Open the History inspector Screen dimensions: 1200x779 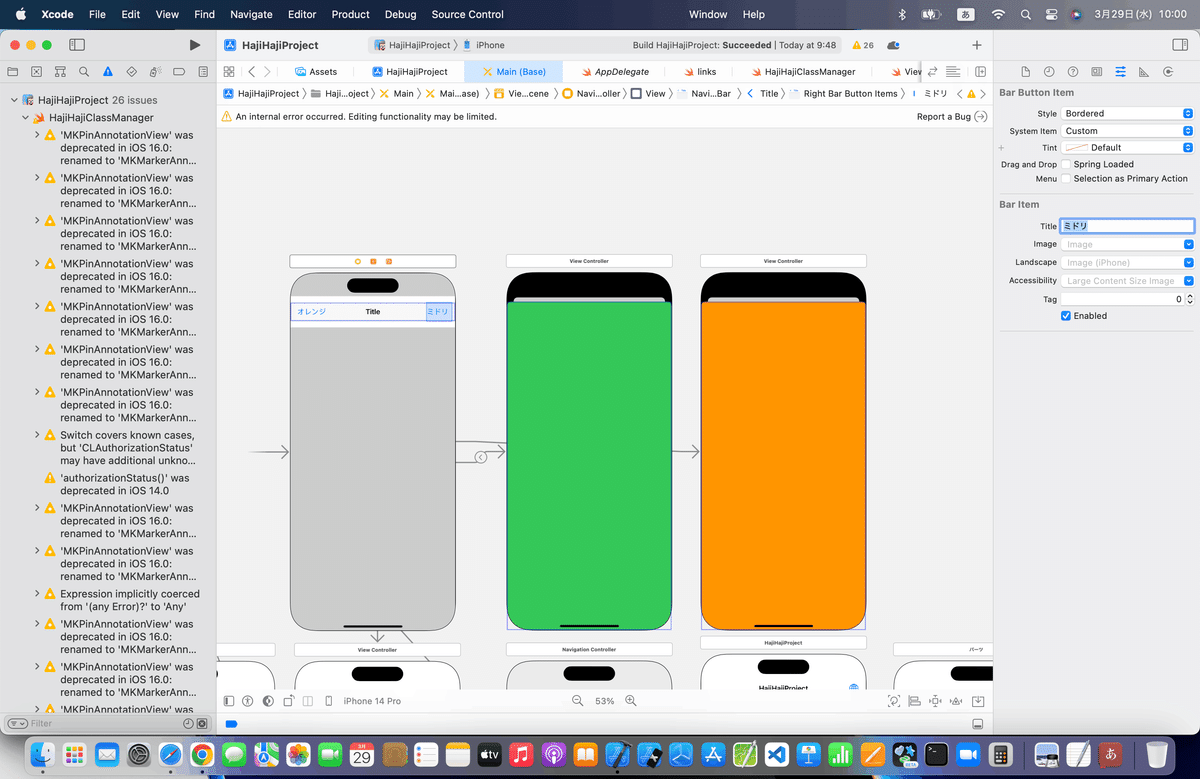coord(1049,72)
